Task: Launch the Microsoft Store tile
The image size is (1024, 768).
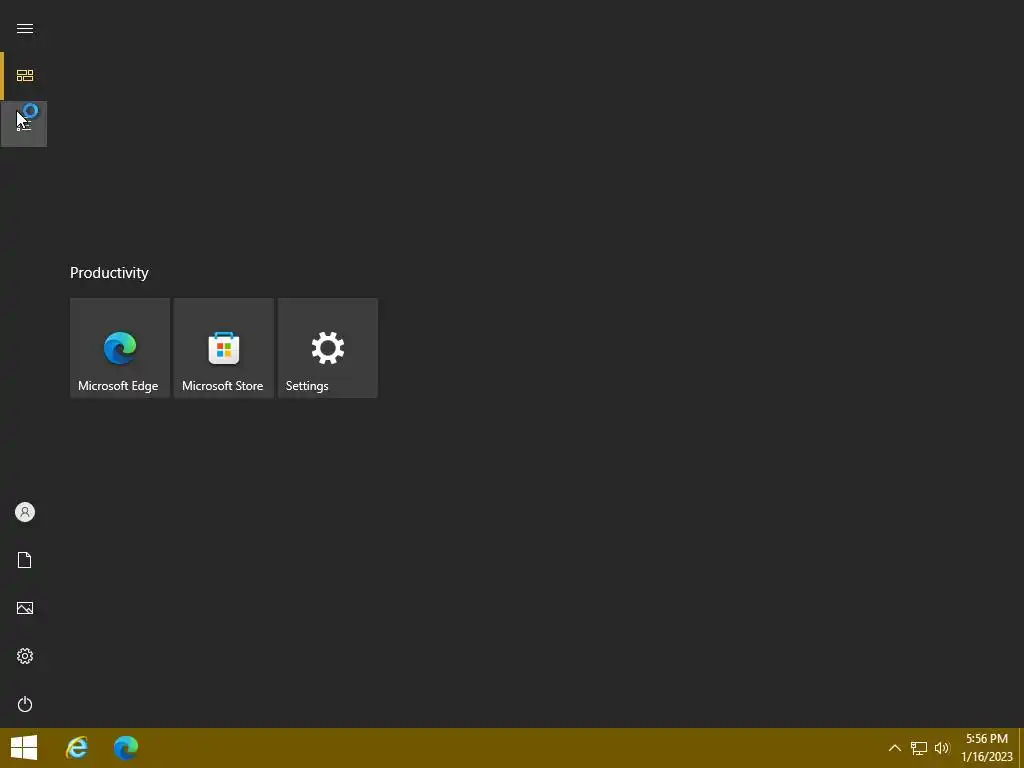Action: 224,348
